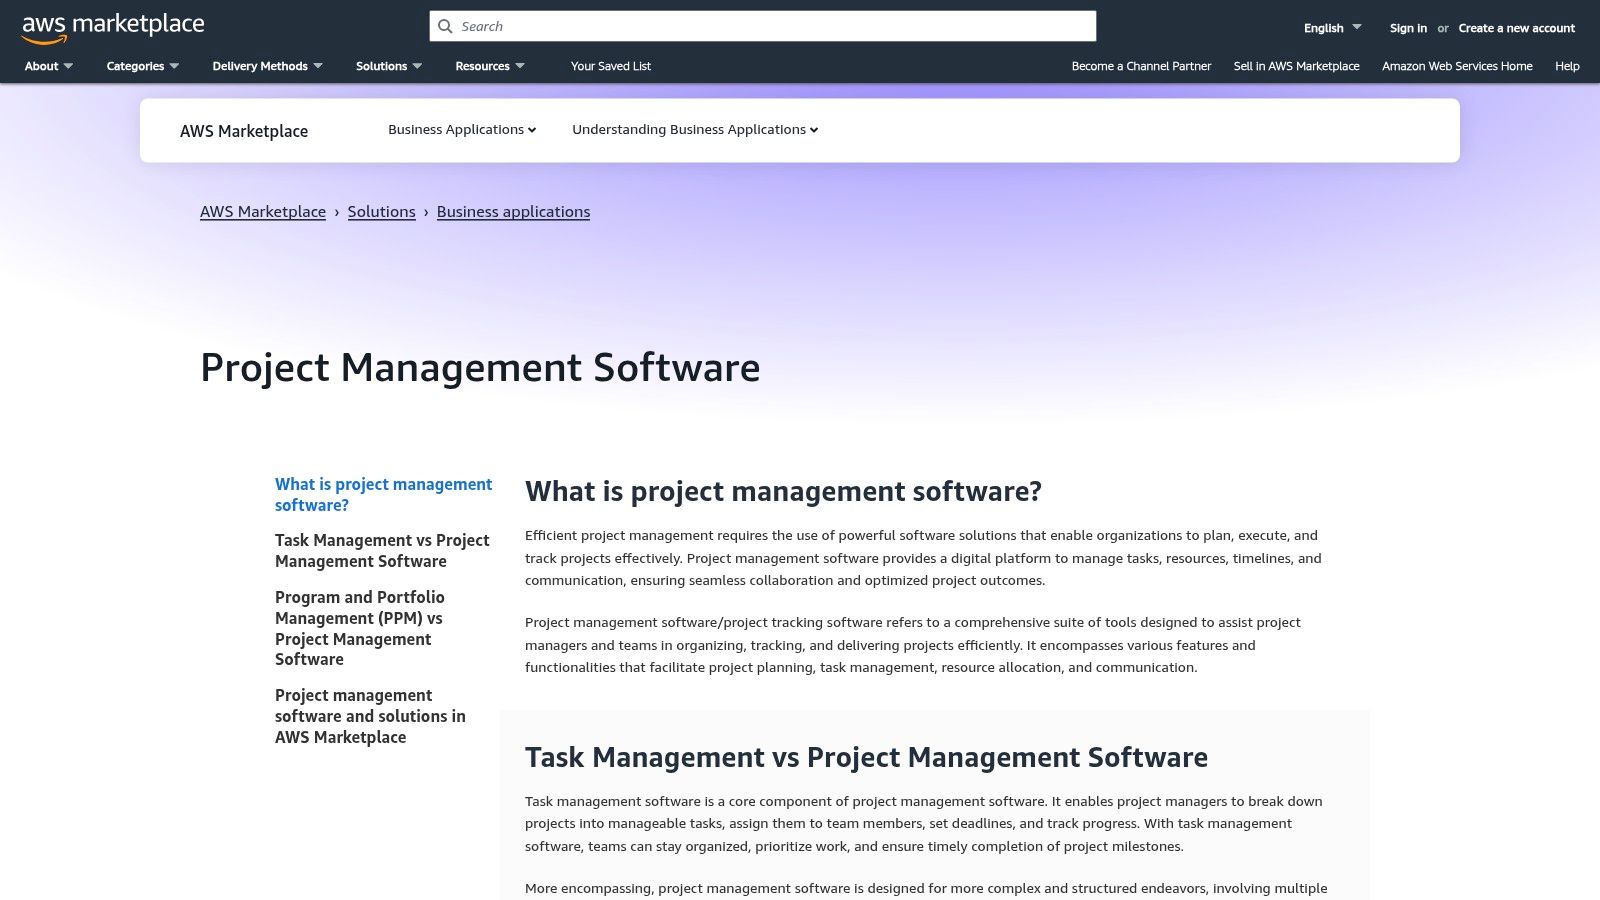Click Sign in
The width and height of the screenshot is (1600, 900).
[x=1407, y=28]
